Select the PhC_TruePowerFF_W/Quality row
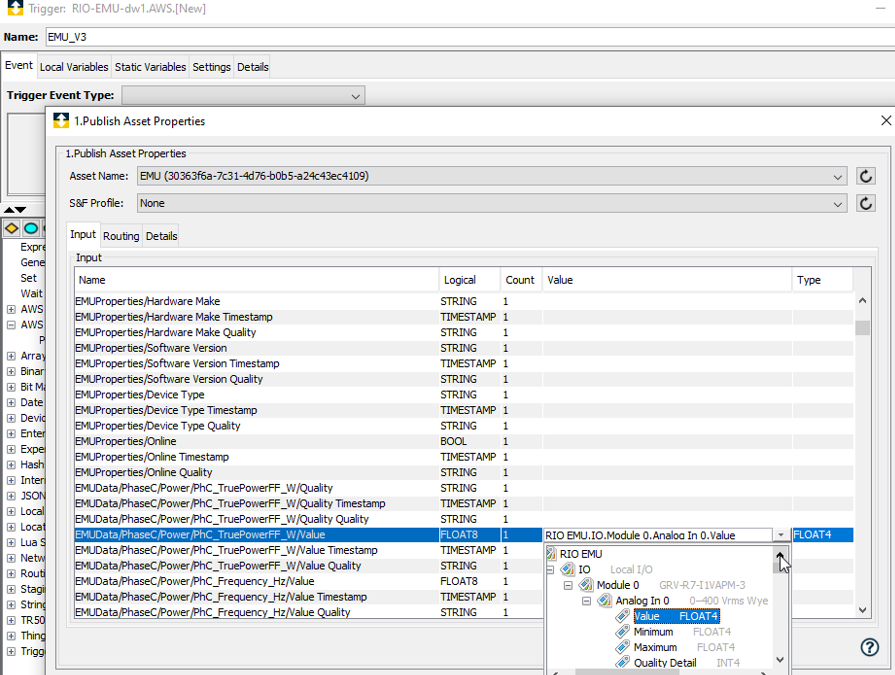Screen dimensions: 895x675 point(463,488)
